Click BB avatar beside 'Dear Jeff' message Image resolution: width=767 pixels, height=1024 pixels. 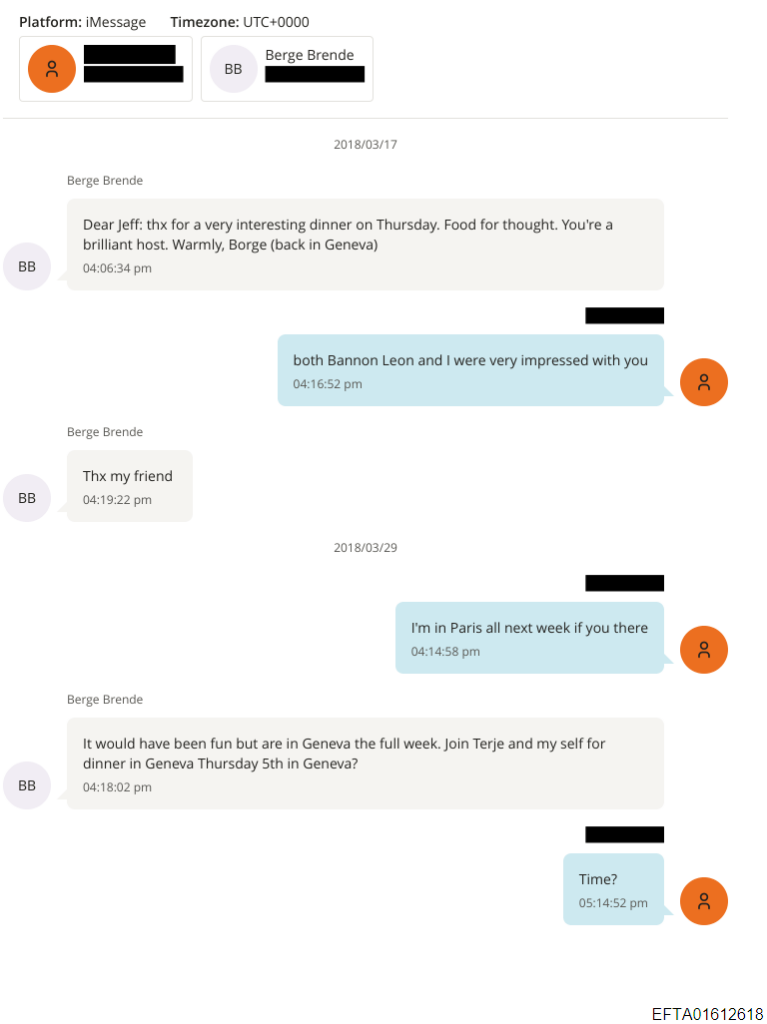coord(27,266)
